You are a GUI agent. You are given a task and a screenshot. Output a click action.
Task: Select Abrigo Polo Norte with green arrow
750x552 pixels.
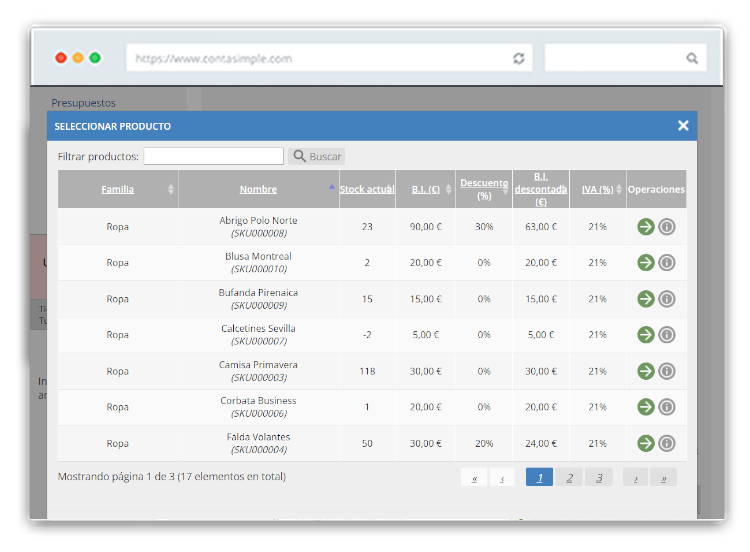(x=646, y=227)
